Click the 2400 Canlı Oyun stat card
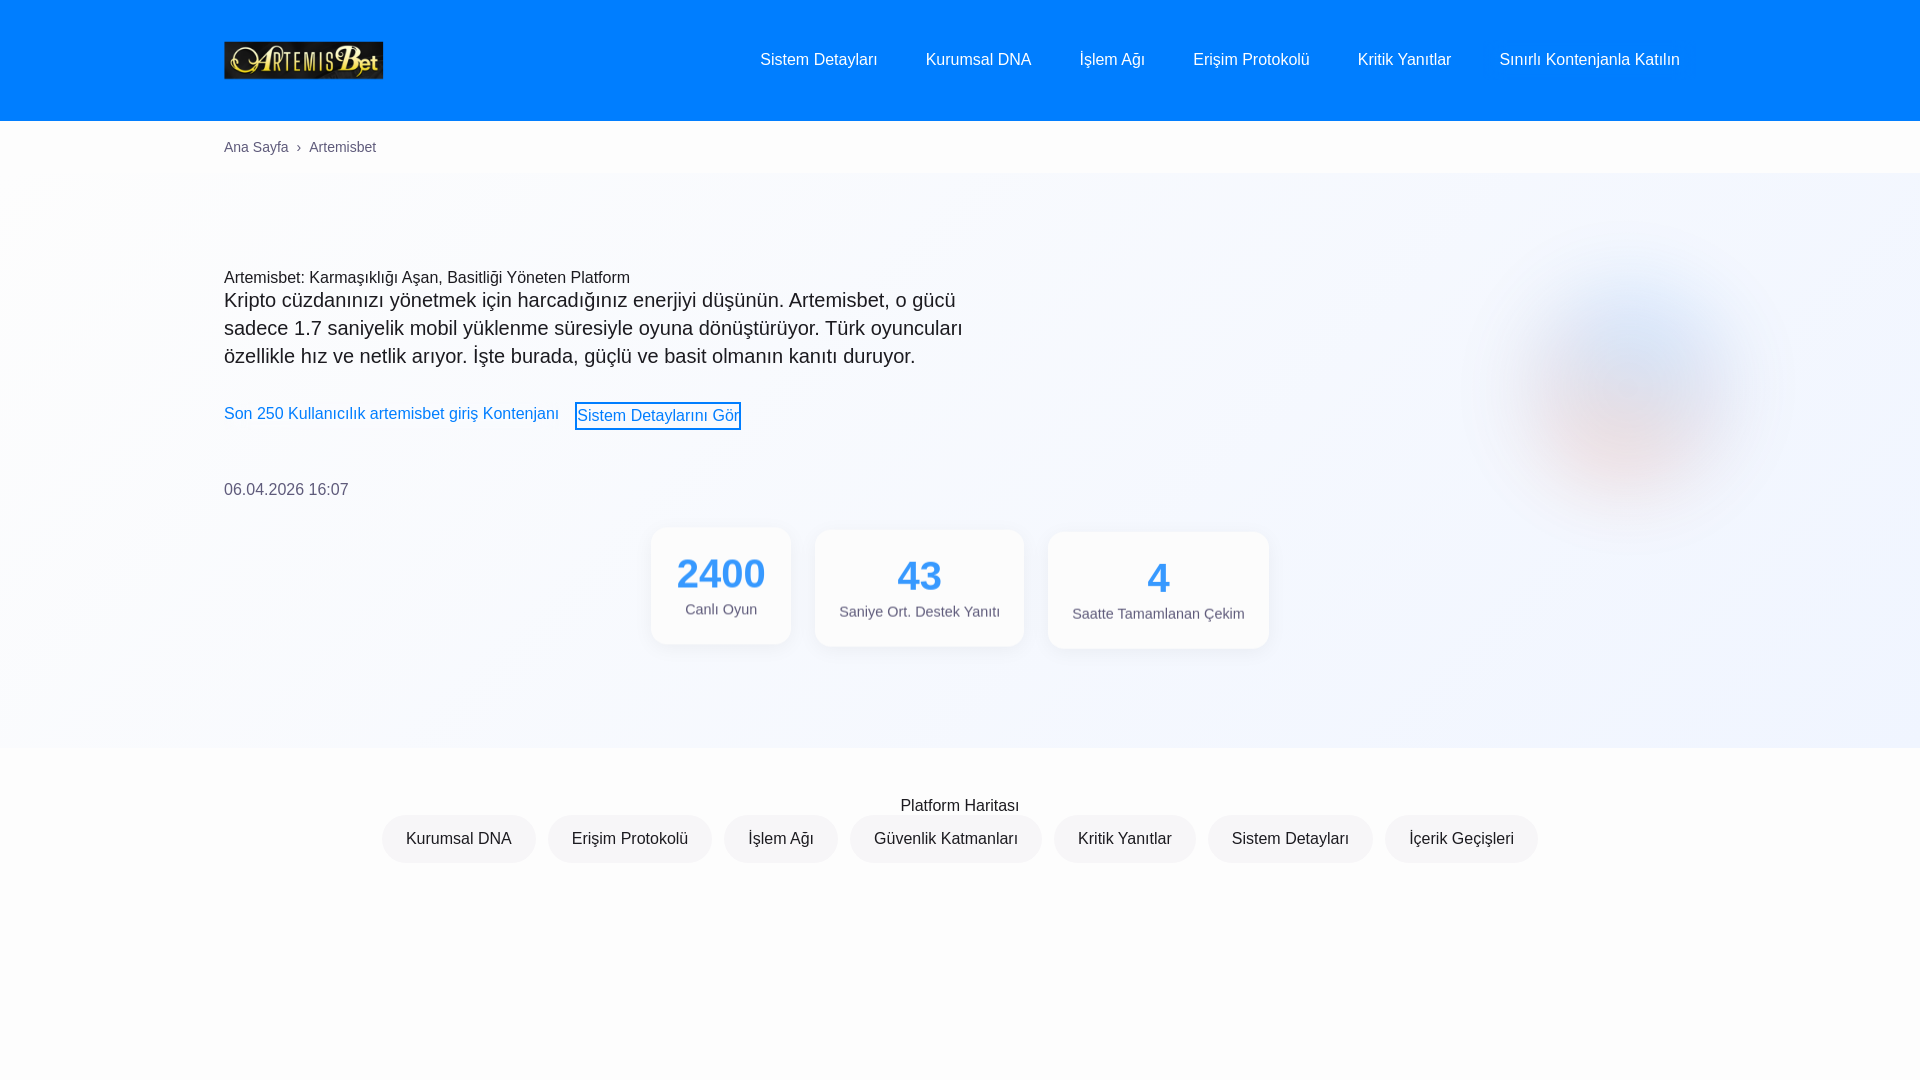The height and width of the screenshot is (1080, 1920). [721, 586]
